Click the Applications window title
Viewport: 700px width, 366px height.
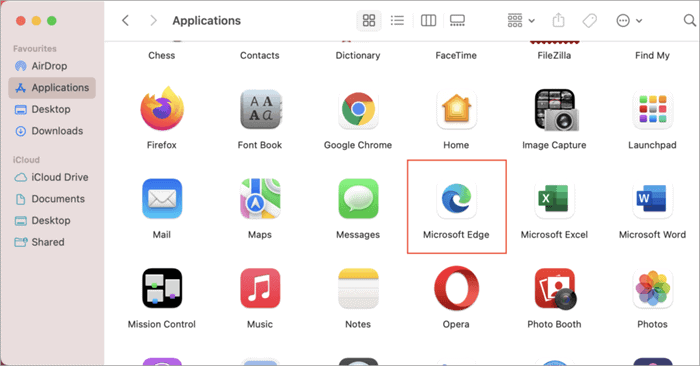[x=207, y=21]
